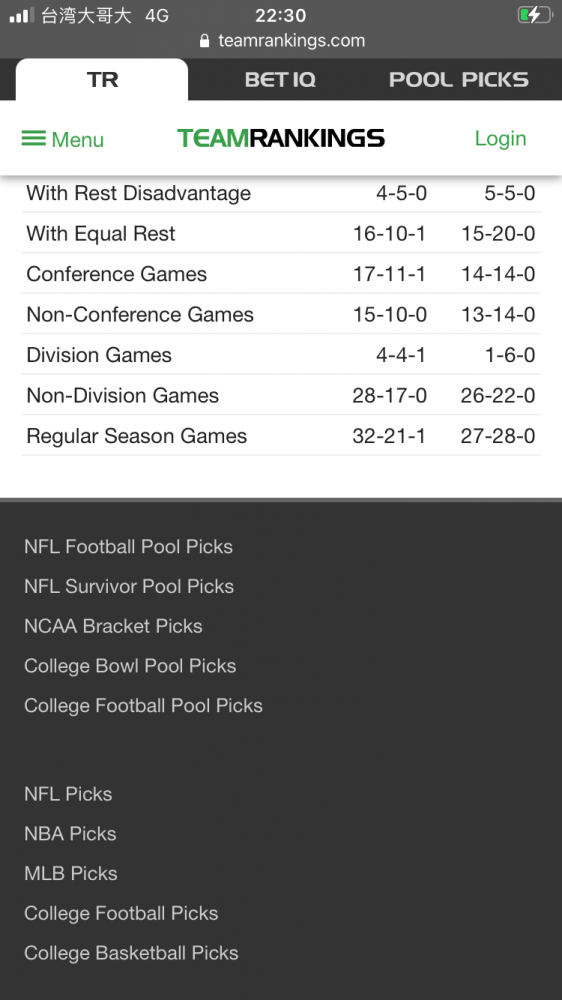Open the hamburger Menu icon
Screen dimensions: 562x1000
click(34, 138)
